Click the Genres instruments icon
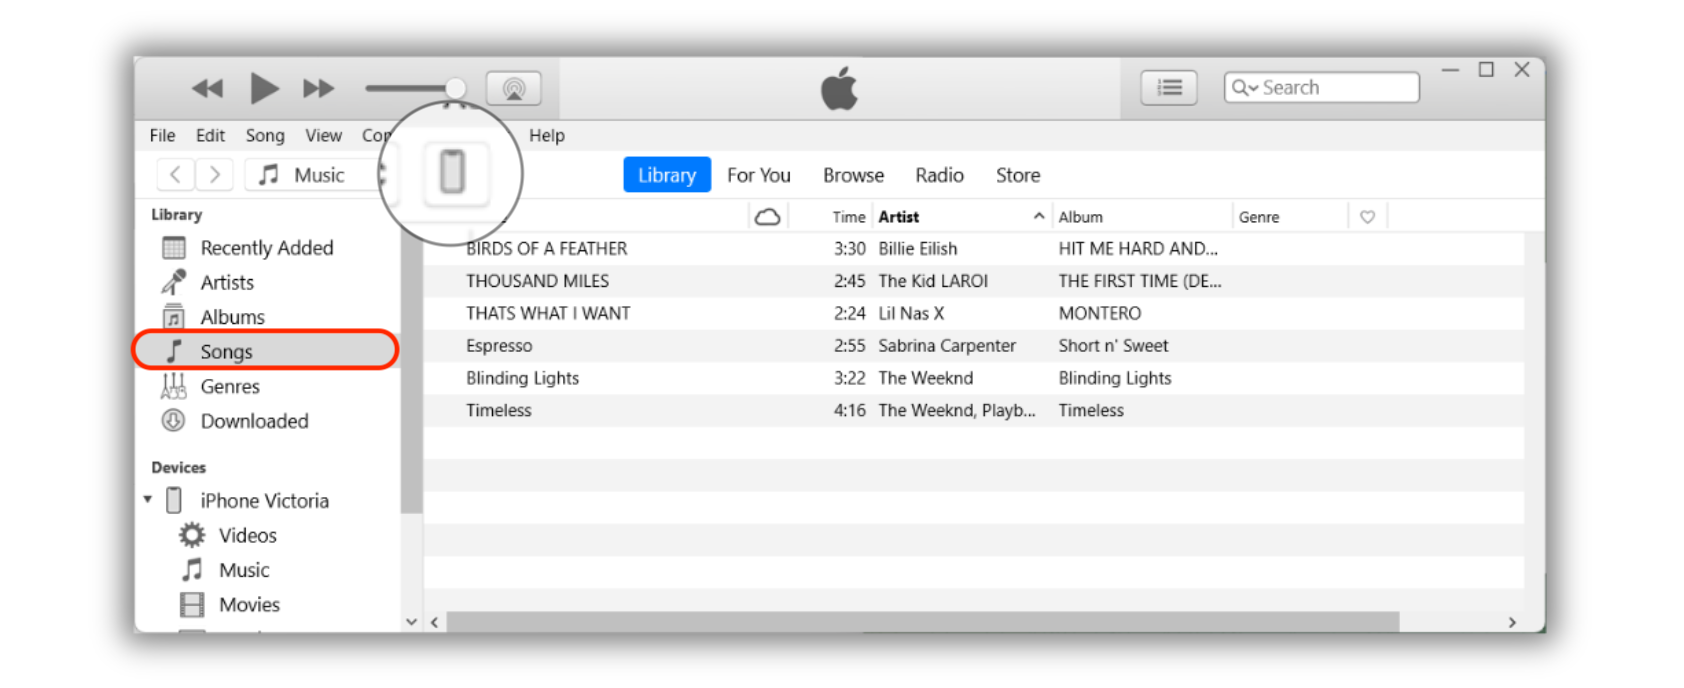This screenshot has height=688, width=1684. click(174, 386)
